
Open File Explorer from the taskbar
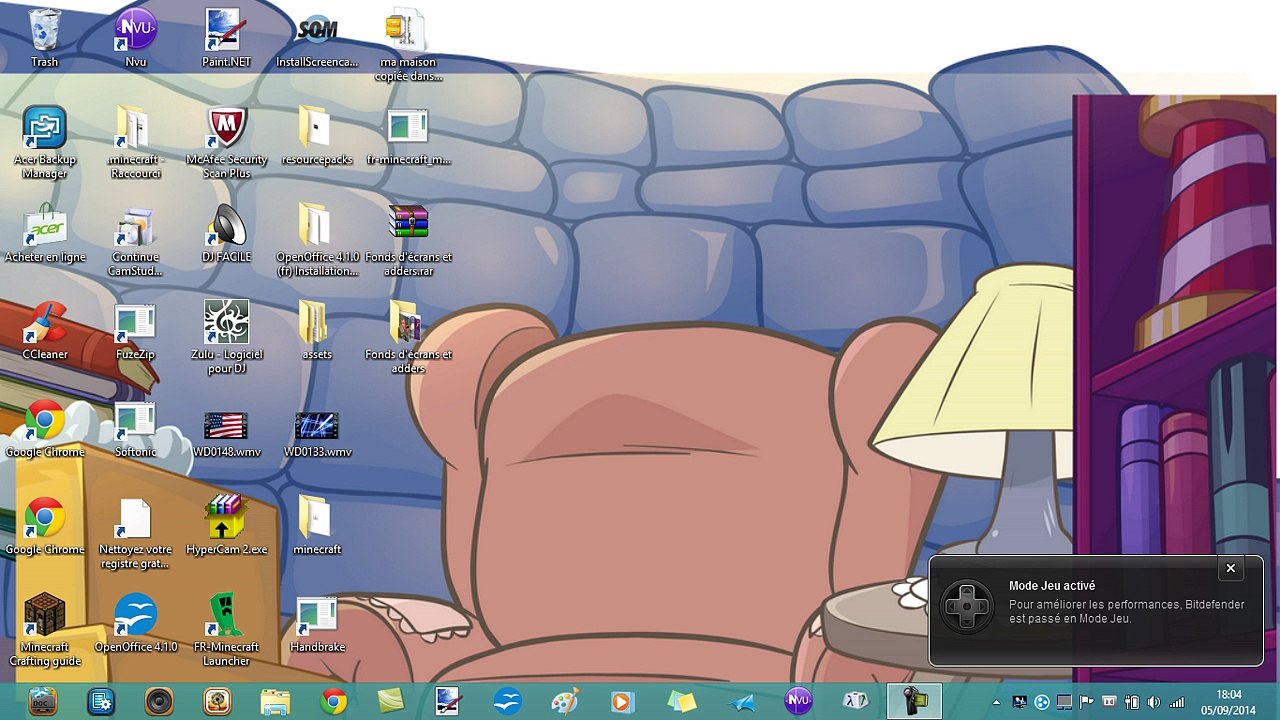275,701
